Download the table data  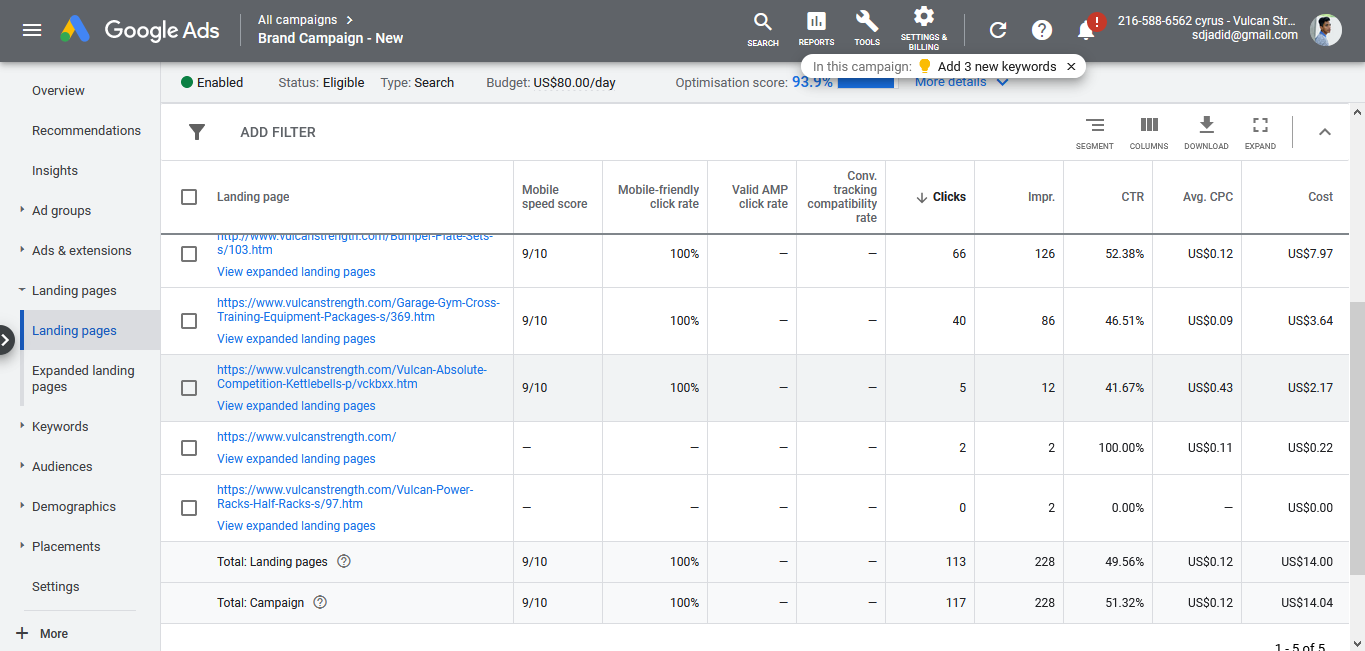click(1206, 130)
